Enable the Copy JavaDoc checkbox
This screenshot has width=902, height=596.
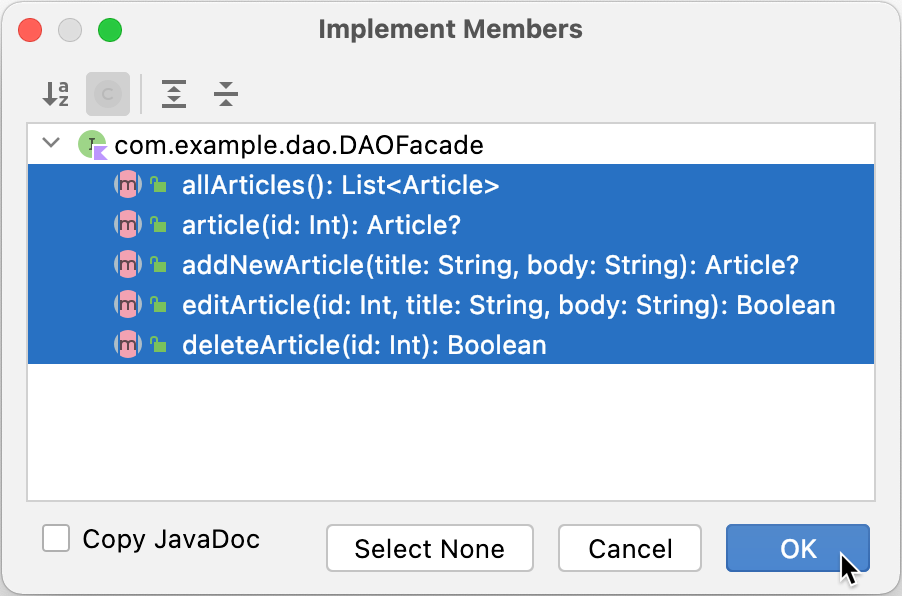point(56,538)
